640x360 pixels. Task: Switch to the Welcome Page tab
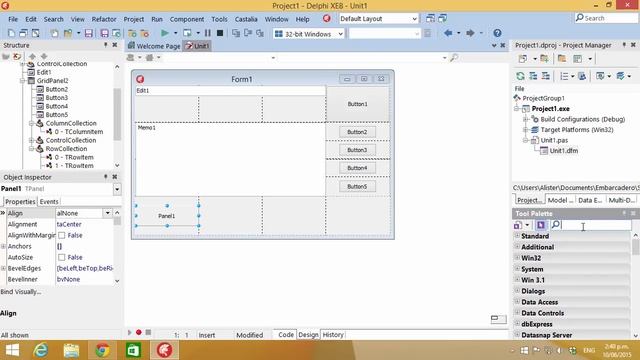(154, 46)
